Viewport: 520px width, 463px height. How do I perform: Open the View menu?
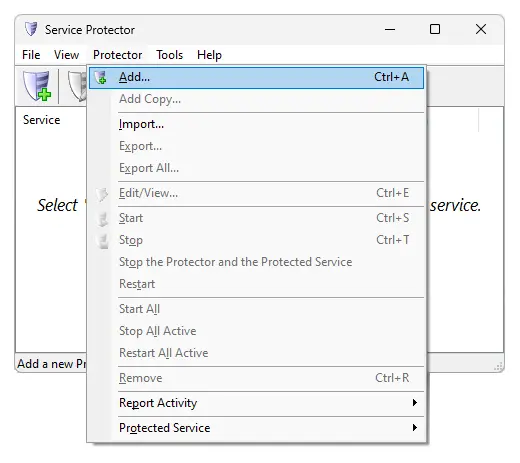pos(66,55)
